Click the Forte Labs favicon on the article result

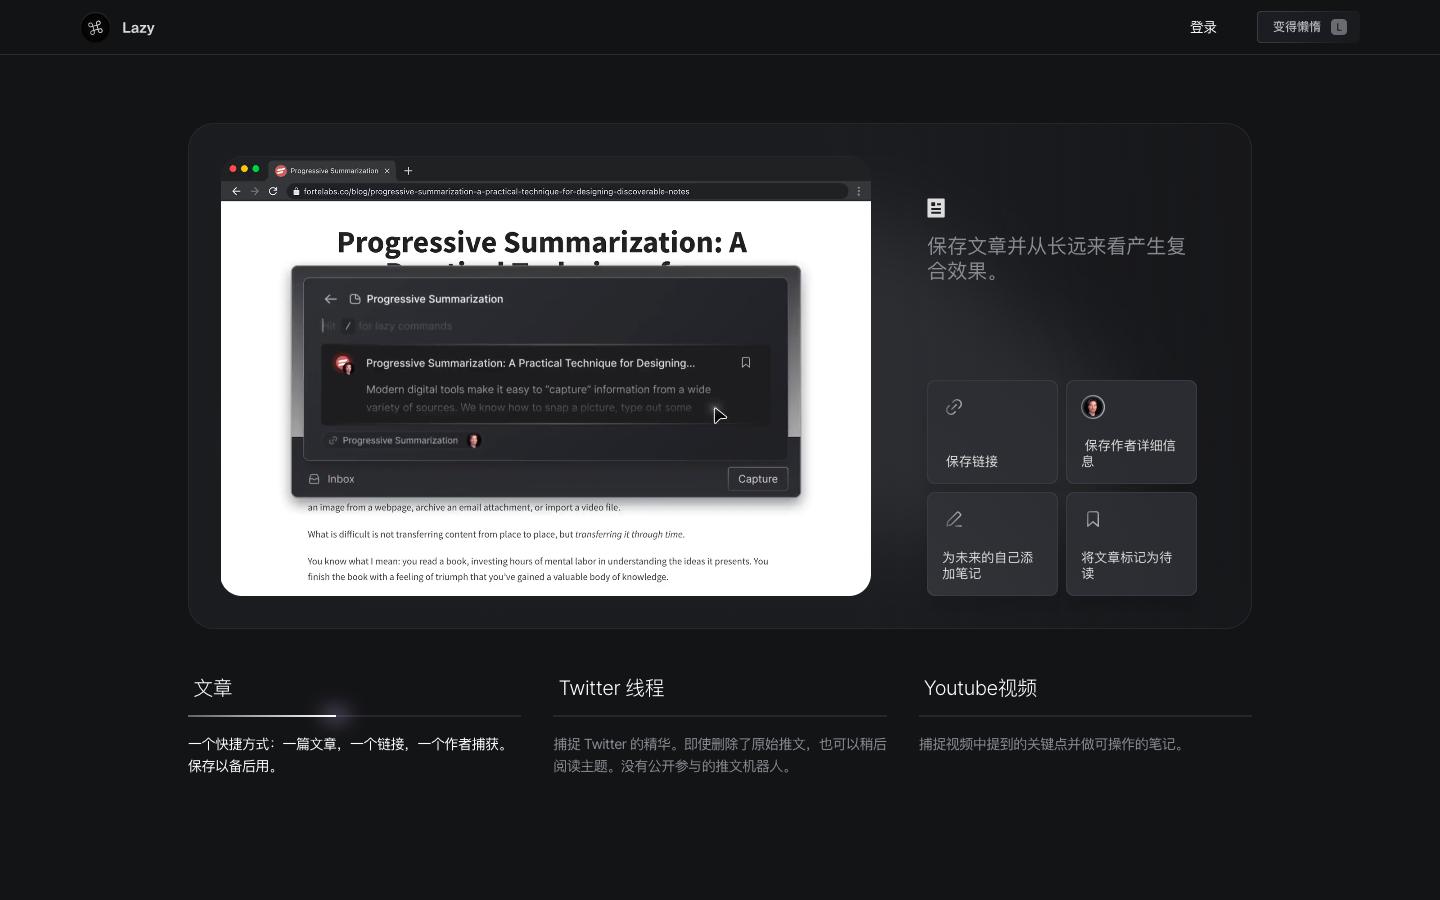pos(343,364)
